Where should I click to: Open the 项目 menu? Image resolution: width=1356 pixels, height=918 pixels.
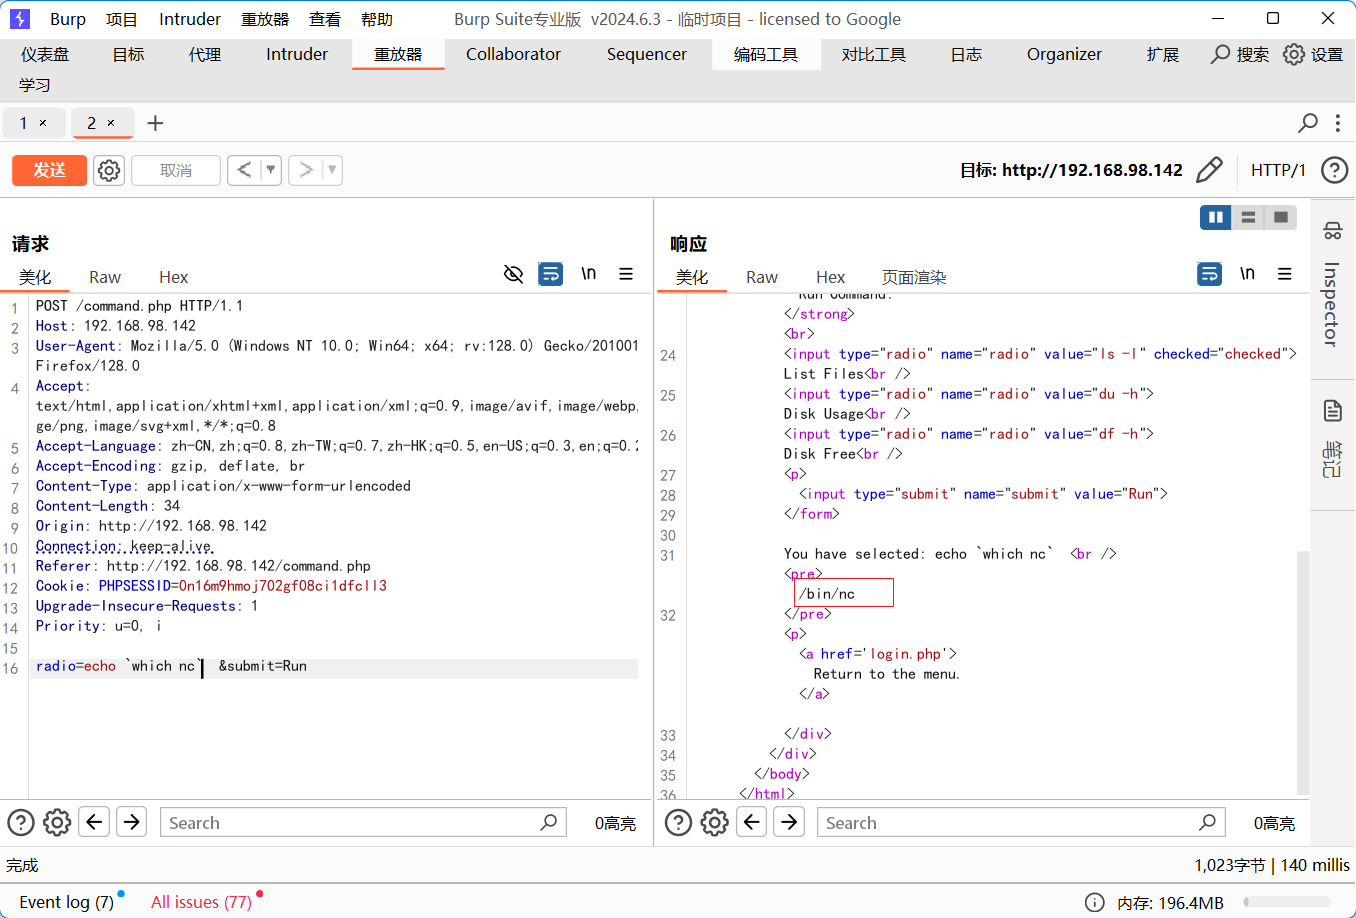click(x=122, y=19)
